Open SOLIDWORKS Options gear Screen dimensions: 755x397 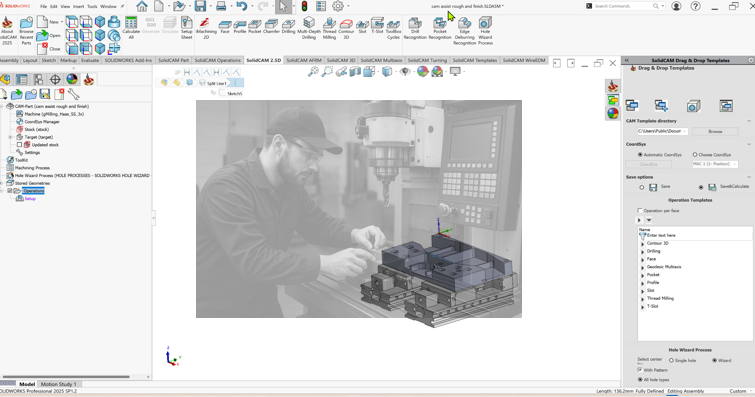click(338, 6)
